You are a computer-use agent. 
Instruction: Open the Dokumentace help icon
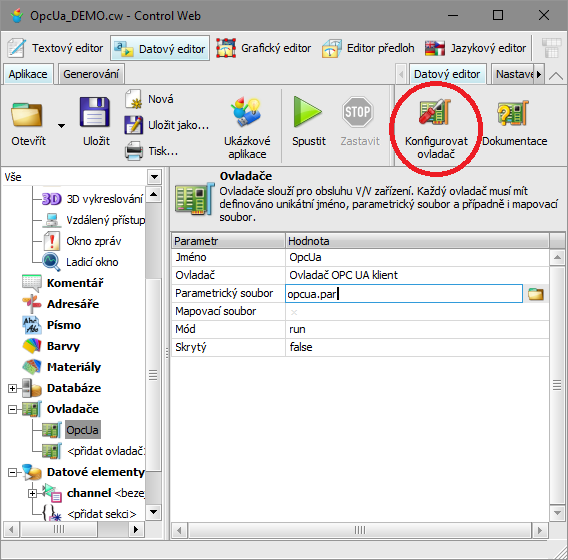(513, 113)
